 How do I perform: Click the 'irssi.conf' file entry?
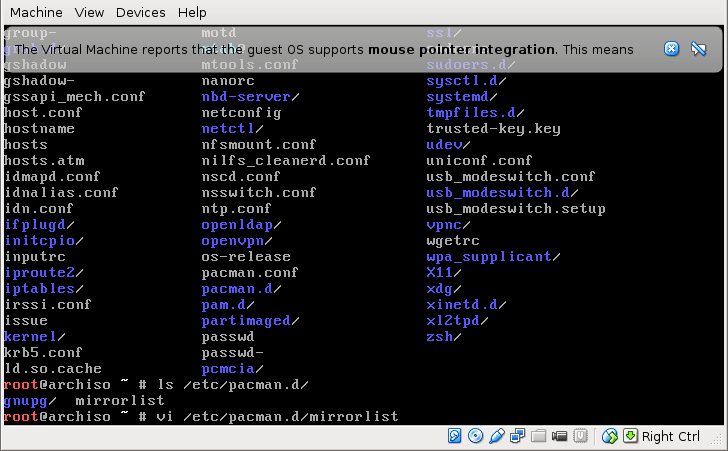(x=47, y=305)
